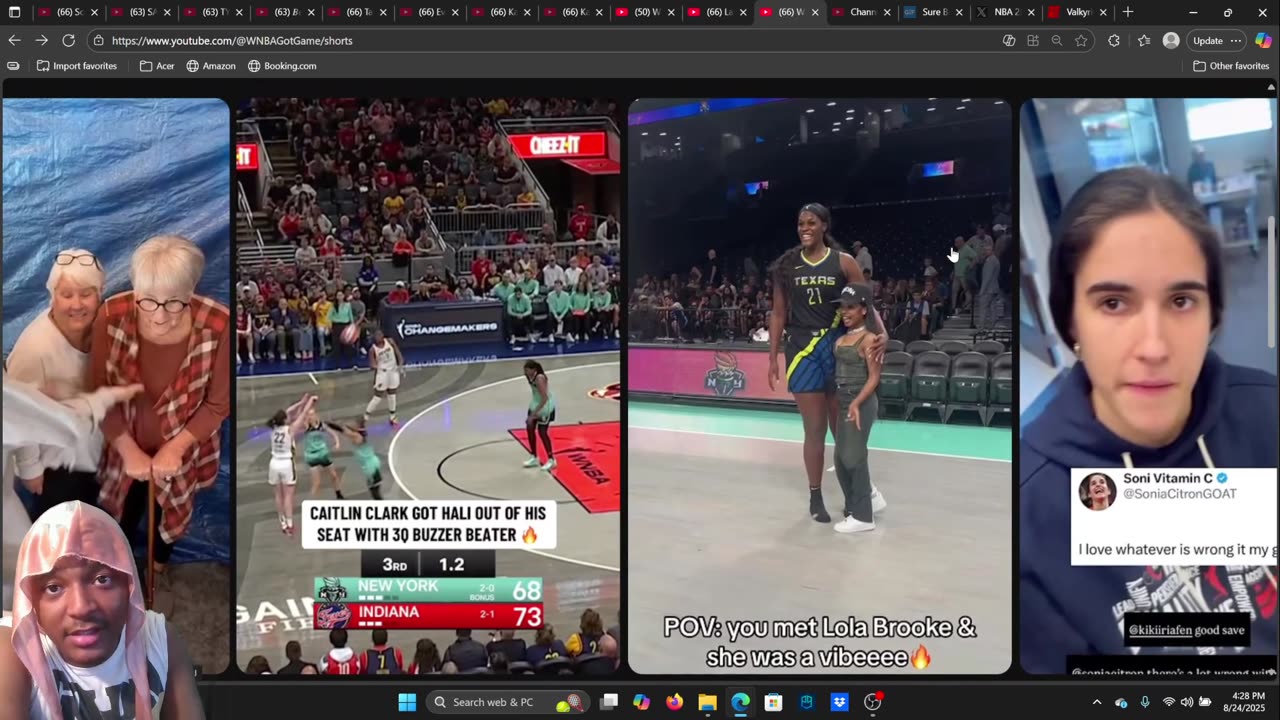
Task: Open Copilot sidebar icon
Action: pyautogui.click(x=1263, y=41)
